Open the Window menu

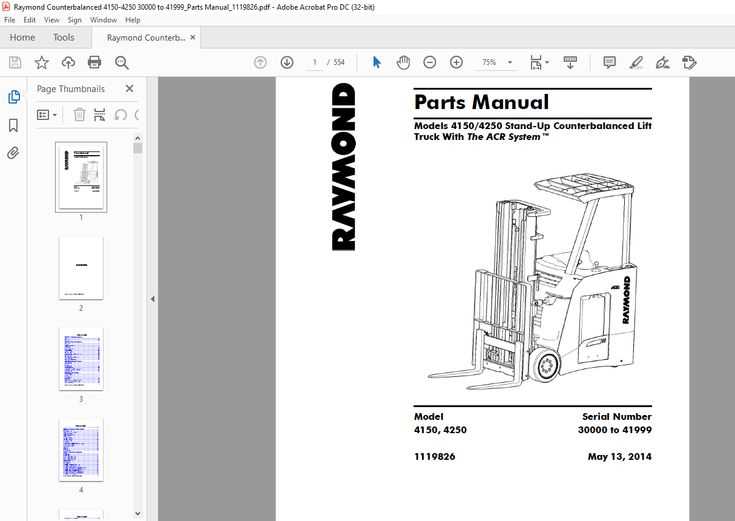tap(103, 20)
